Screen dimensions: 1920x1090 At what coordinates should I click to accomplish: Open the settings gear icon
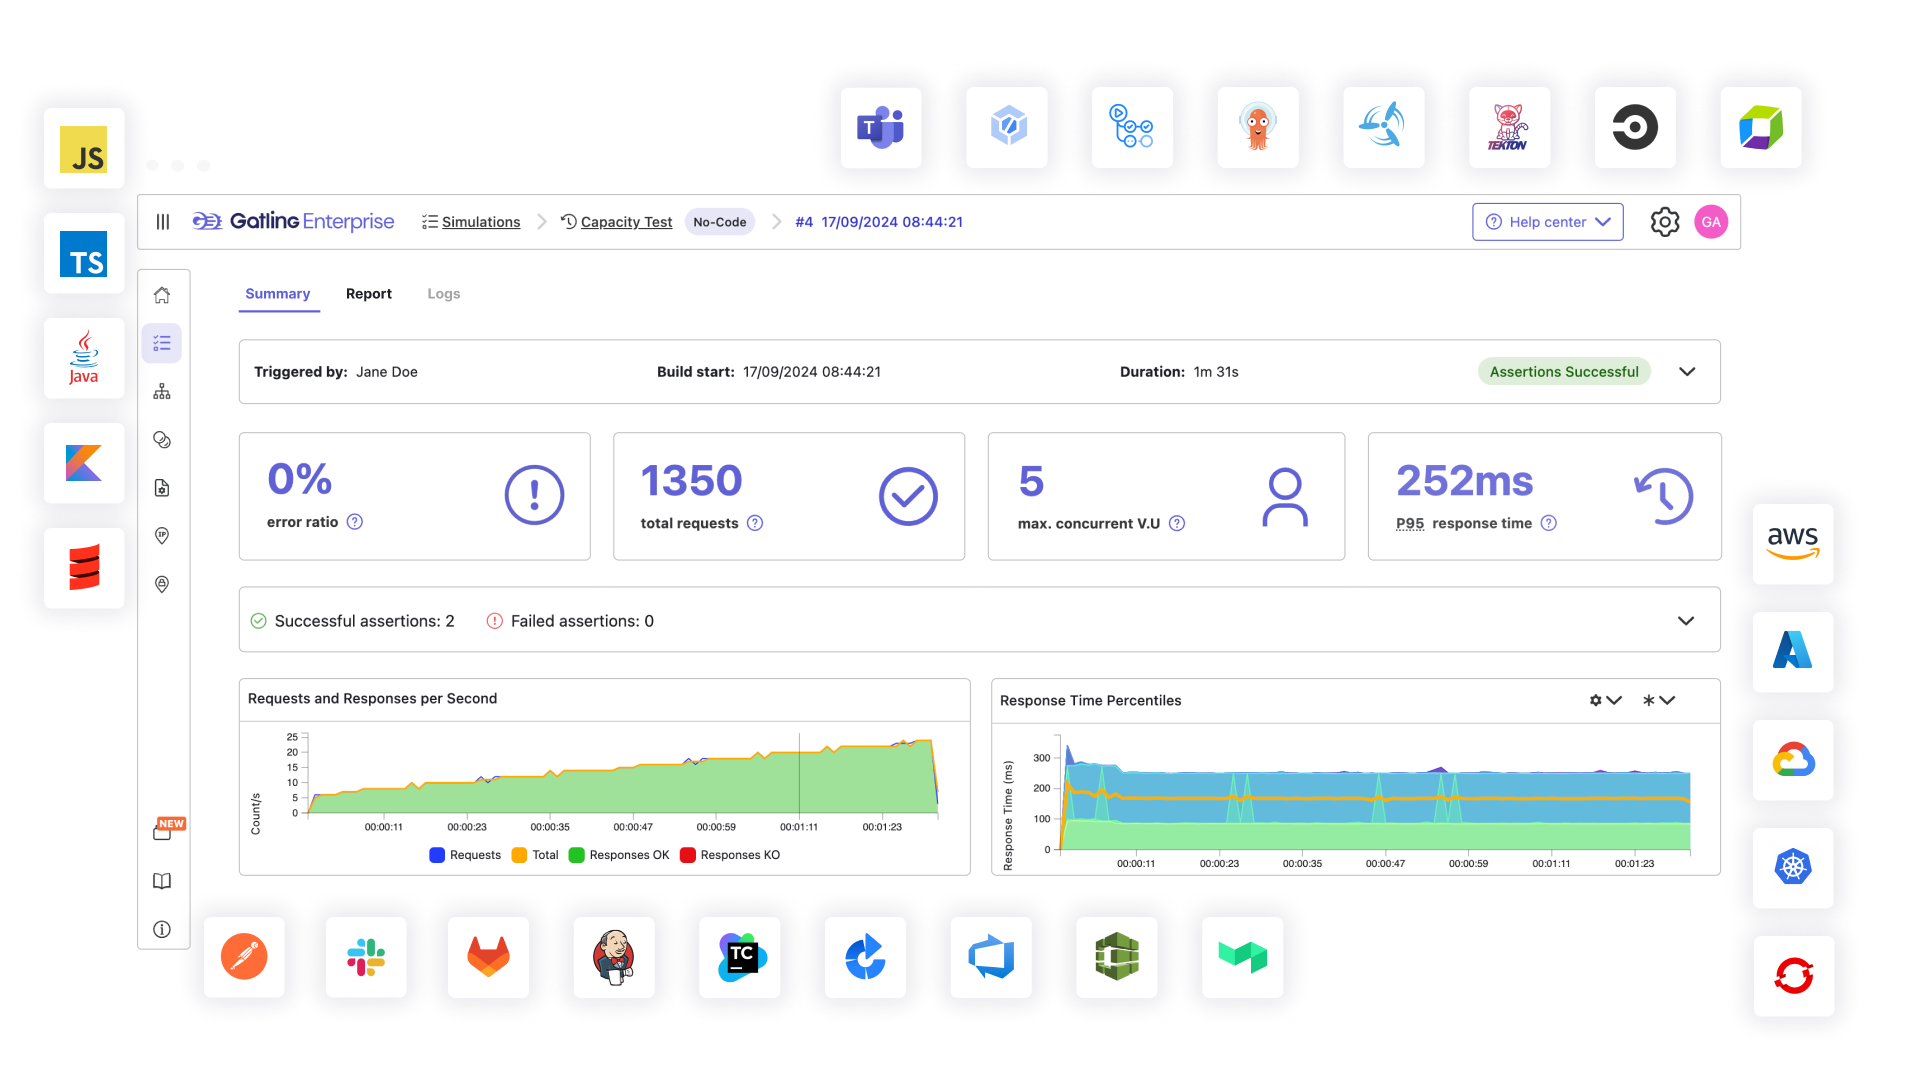pos(1664,222)
